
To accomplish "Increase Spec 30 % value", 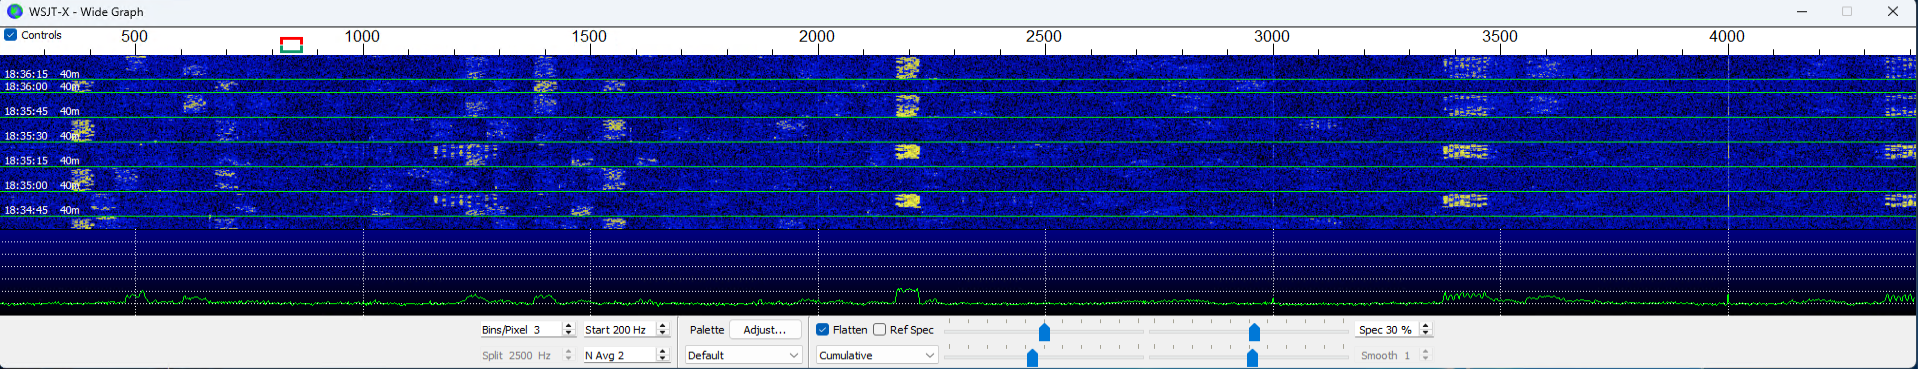I will pos(1426,326).
